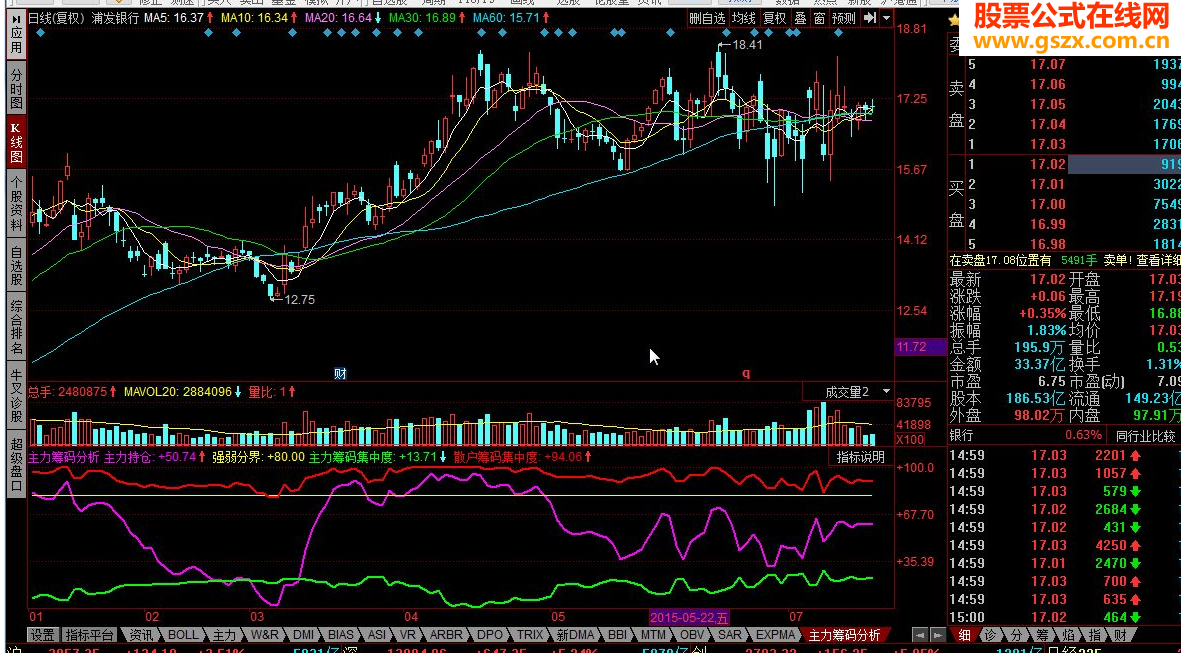The image size is (1181, 653).
Task: Open the 应用 sidebar tab
Action: [x=17, y=42]
